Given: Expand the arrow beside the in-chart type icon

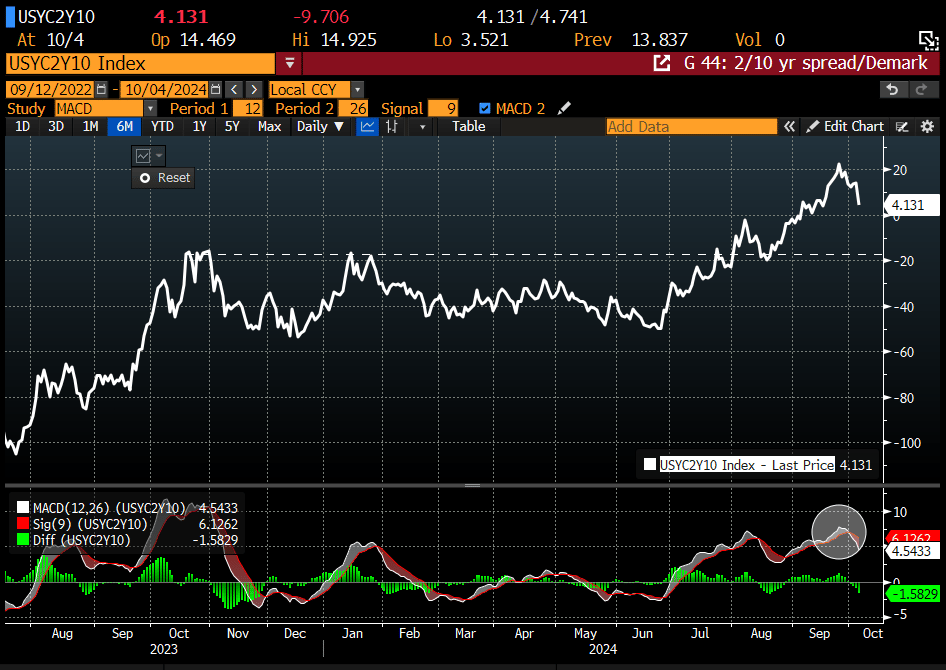Looking at the screenshot, I should pyautogui.click(x=159, y=156).
